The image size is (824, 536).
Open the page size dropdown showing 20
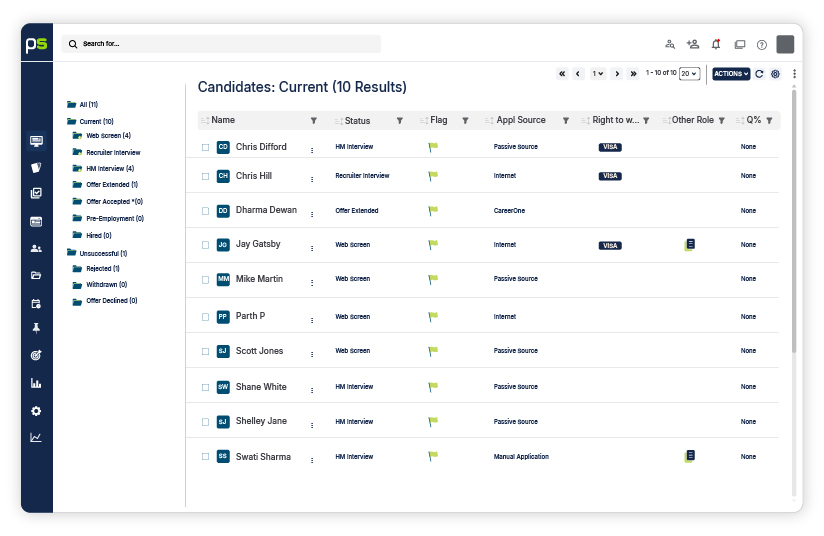tap(689, 74)
